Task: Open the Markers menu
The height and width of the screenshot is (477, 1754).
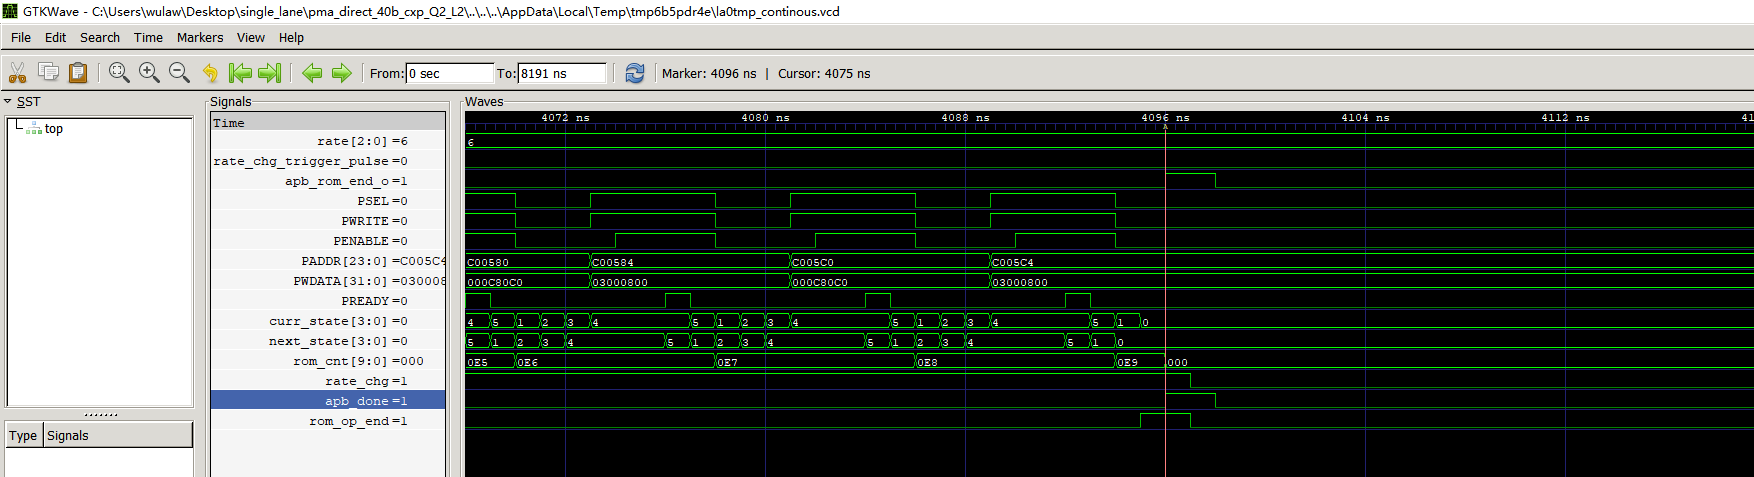Action: [x=200, y=37]
